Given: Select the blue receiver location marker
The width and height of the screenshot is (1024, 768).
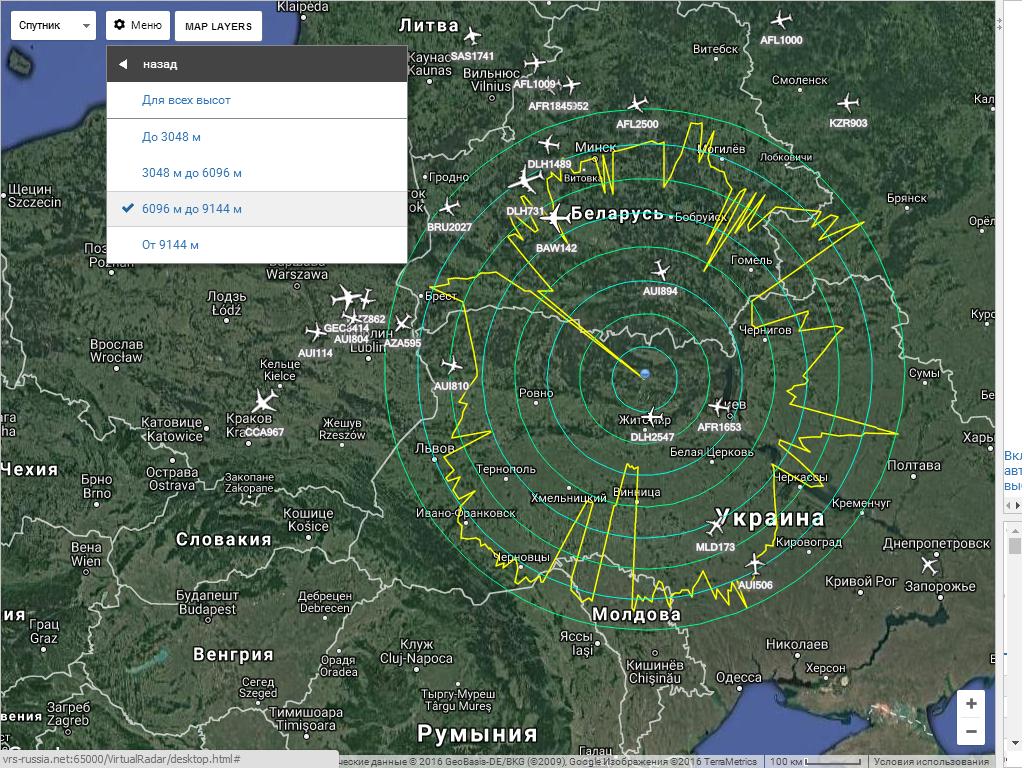Looking at the screenshot, I should tap(645, 374).
